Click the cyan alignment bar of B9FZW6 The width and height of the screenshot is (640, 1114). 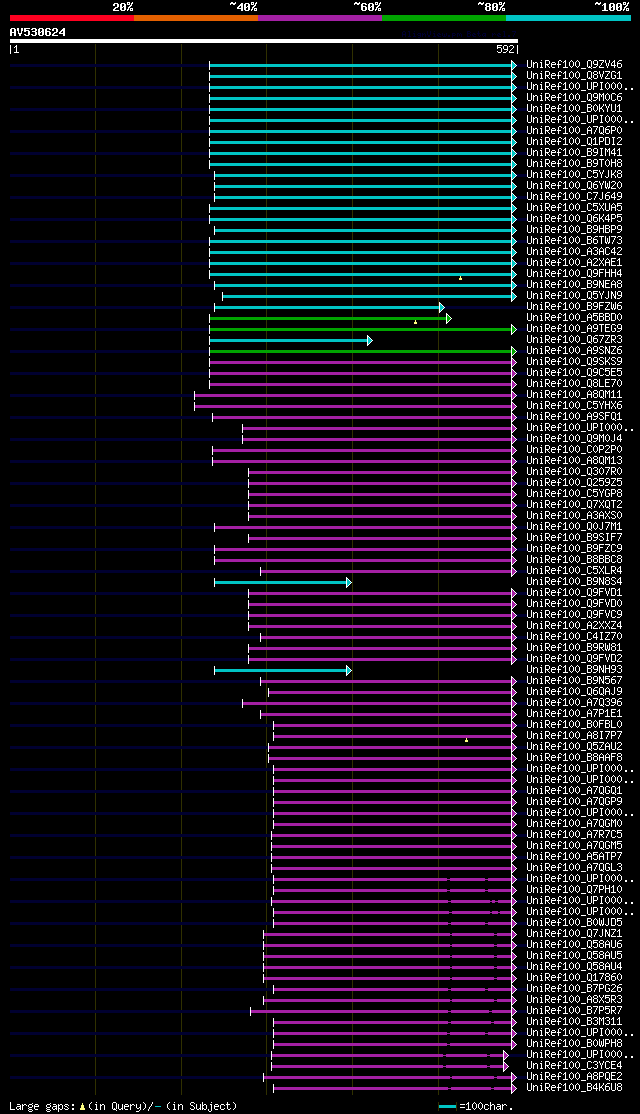[x=329, y=307]
